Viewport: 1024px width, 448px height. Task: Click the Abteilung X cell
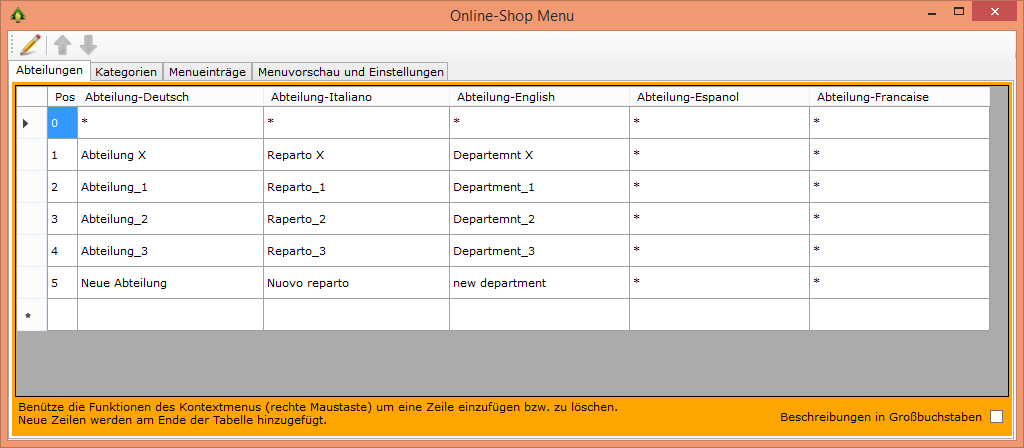click(170, 155)
